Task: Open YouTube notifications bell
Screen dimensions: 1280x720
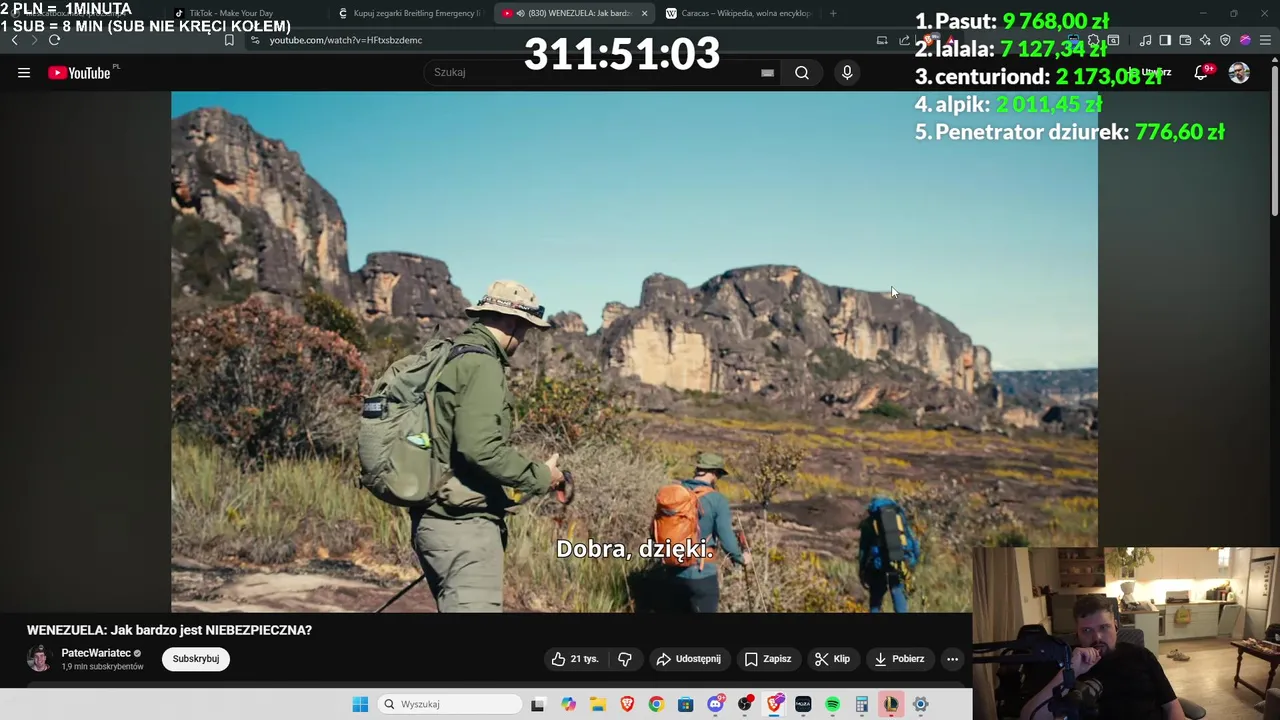Action: (x=1201, y=72)
